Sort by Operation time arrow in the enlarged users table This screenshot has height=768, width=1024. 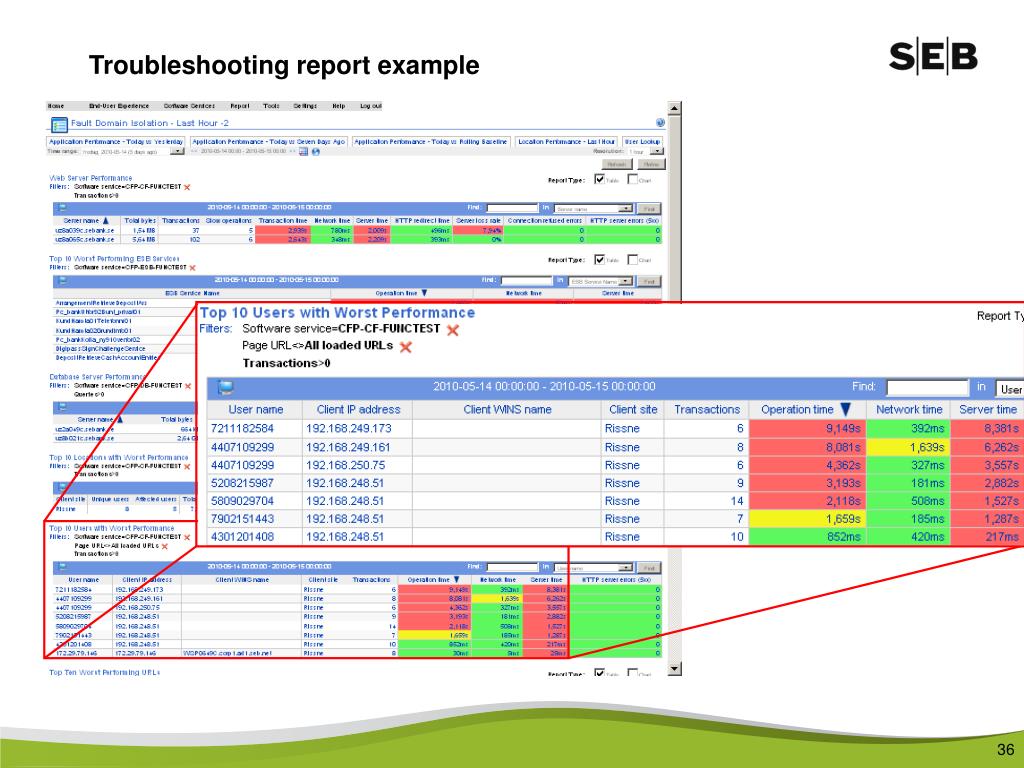pyautogui.click(x=846, y=409)
